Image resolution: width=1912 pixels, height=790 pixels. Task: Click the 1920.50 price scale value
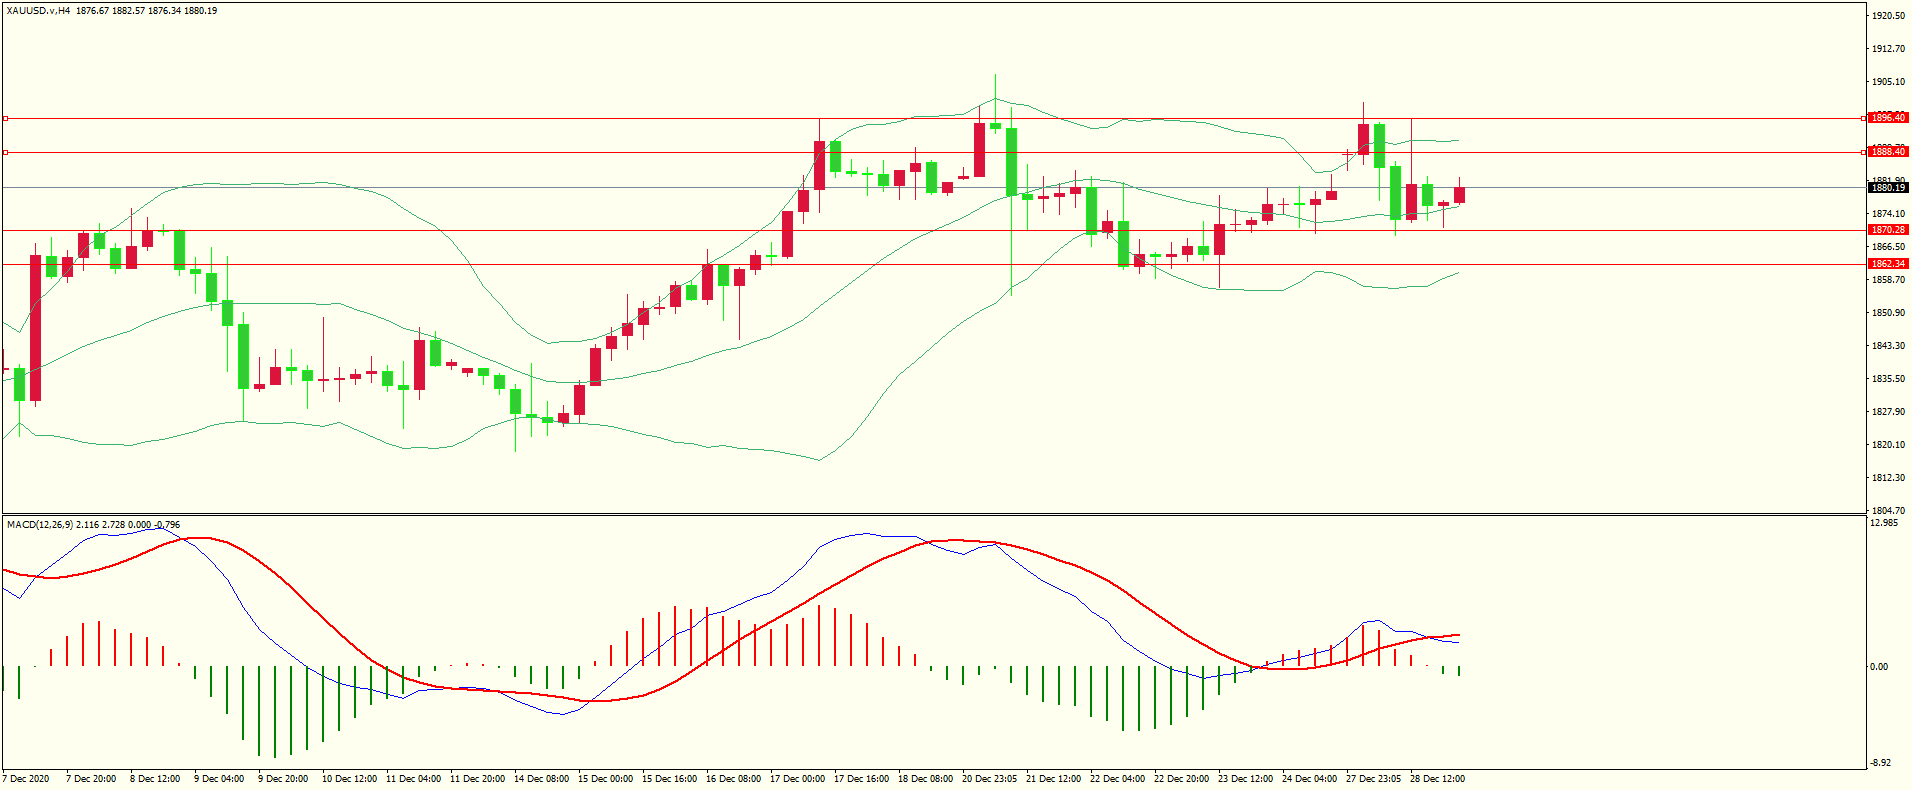[1887, 16]
